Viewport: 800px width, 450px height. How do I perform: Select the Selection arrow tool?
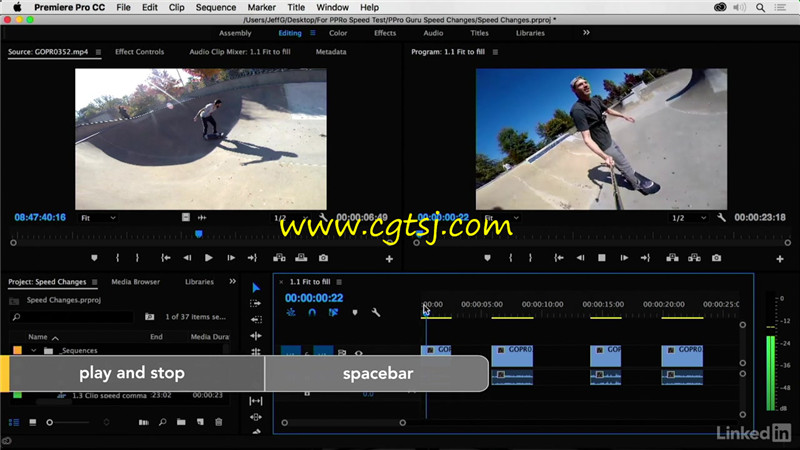click(256, 288)
